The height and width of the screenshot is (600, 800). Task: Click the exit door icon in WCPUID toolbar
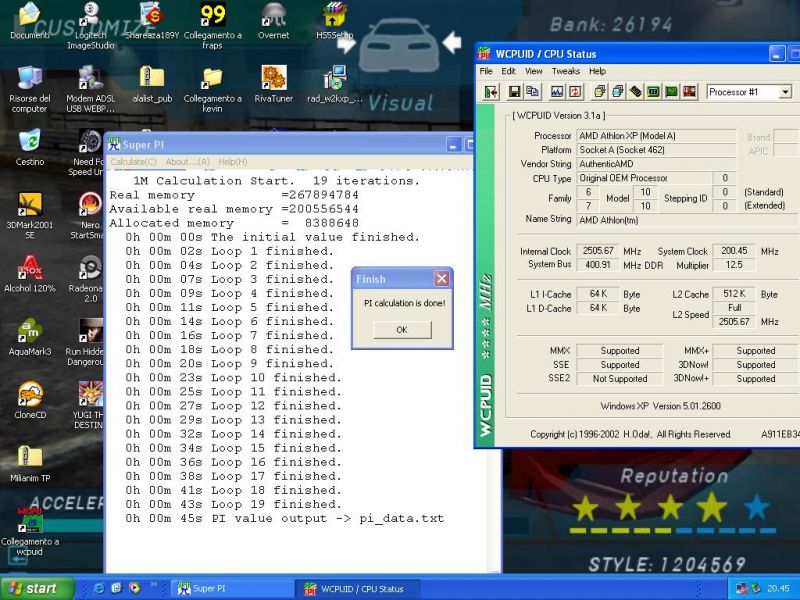tap(491, 92)
